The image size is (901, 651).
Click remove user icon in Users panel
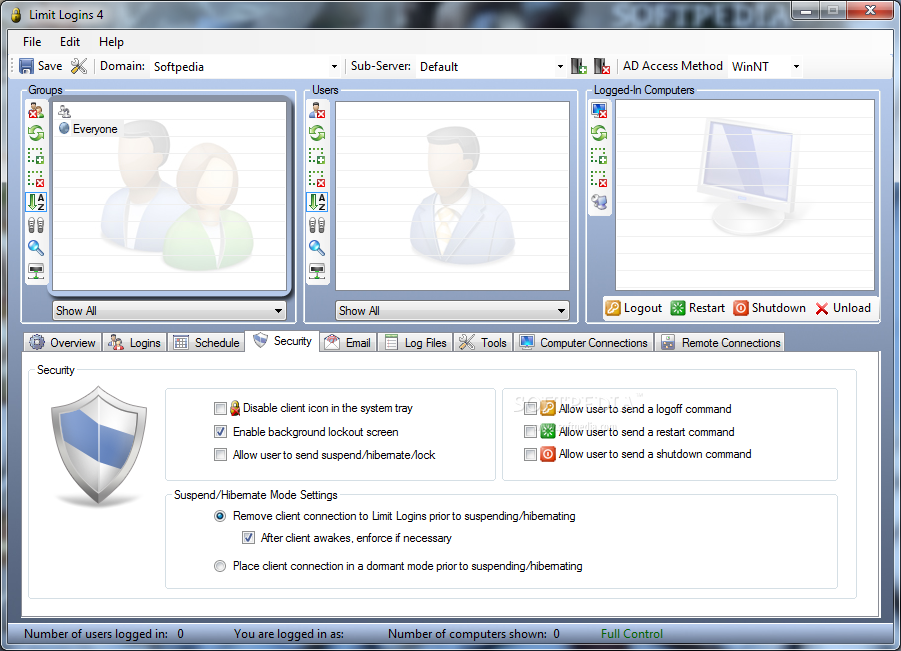point(317,110)
